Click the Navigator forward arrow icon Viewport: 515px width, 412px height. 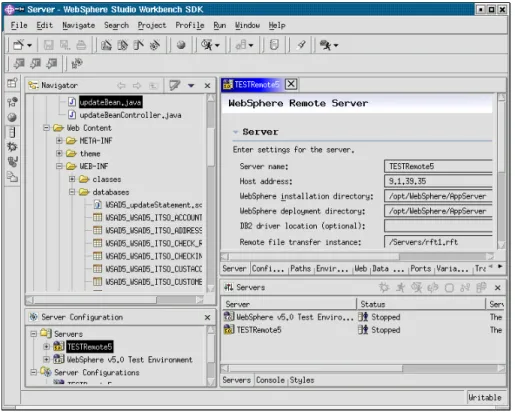pos(137,86)
